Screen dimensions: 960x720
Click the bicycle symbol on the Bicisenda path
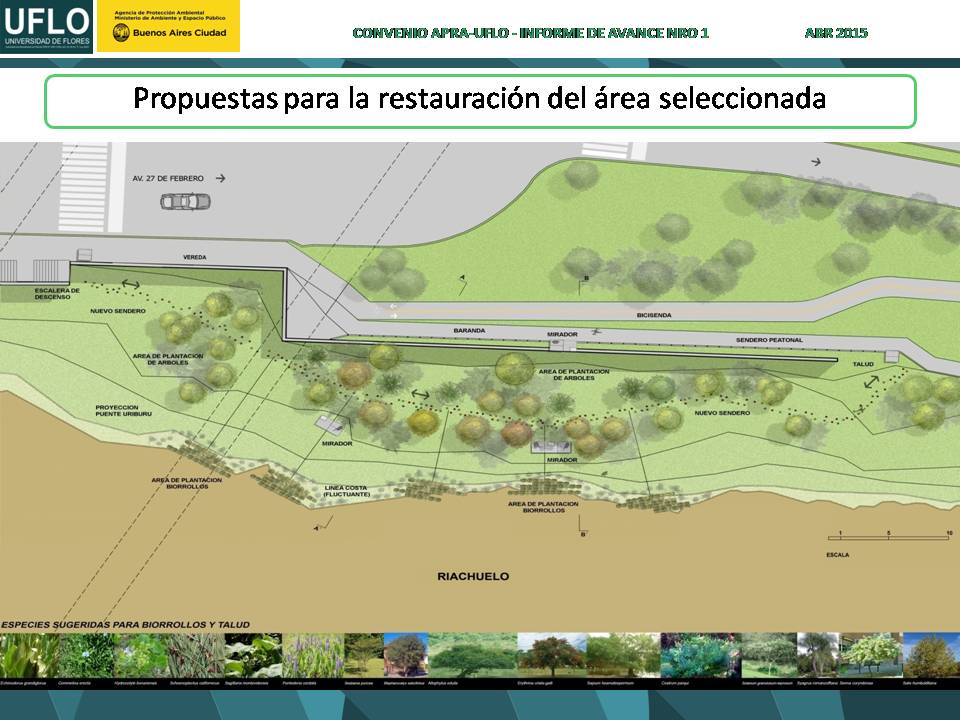(597, 330)
